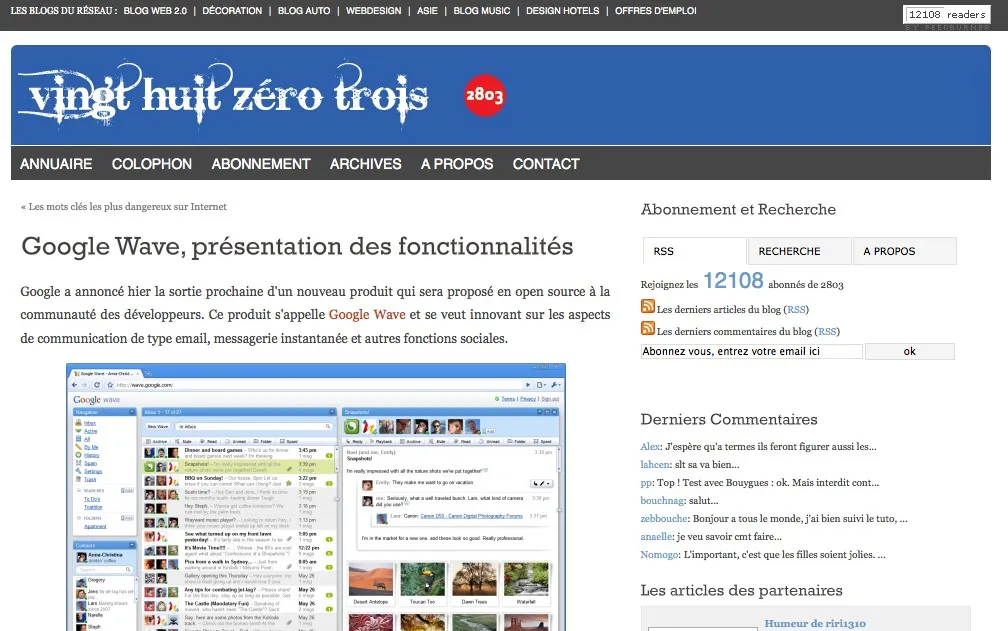Viewport: 1008px width, 631px height.
Task: Switch to the A PROPOS sidebar tab
Action: point(904,251)
